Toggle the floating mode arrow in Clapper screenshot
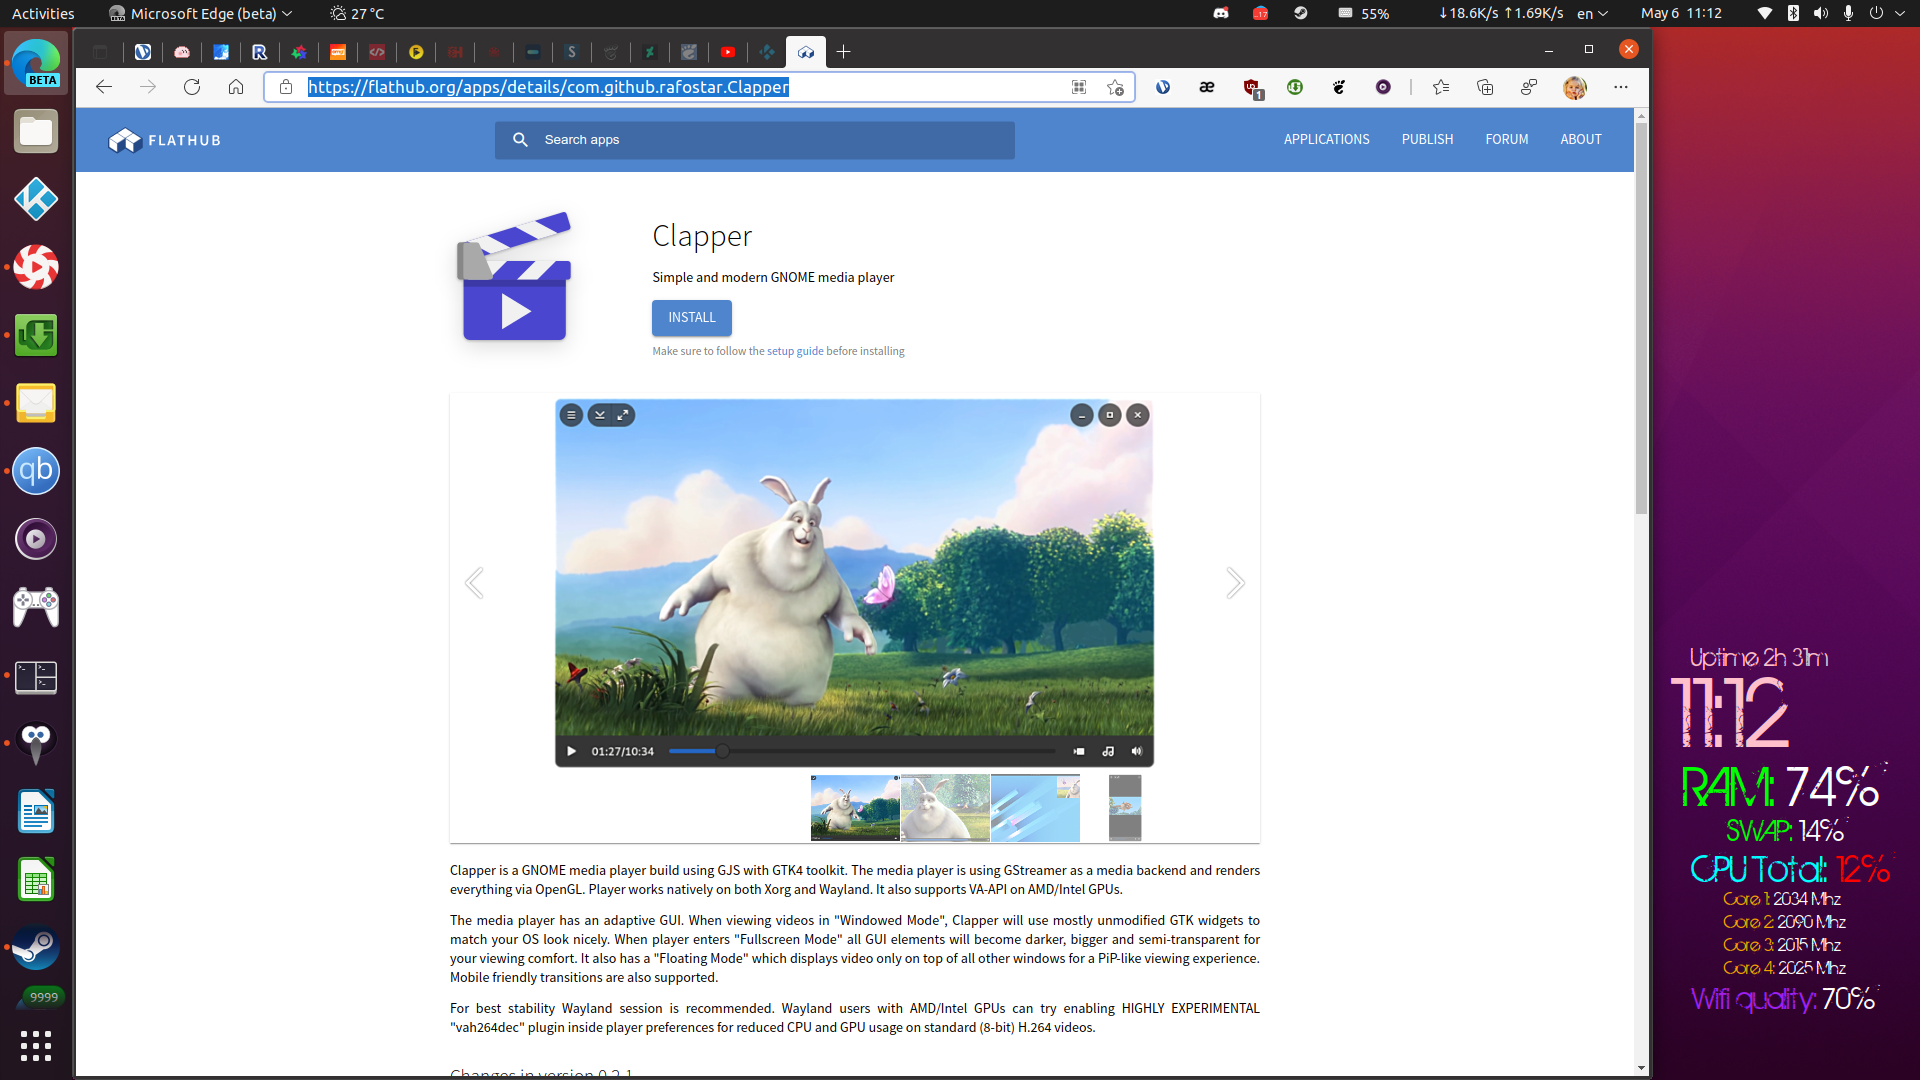The height and width of the screenshot is (1080, 1920). point(599,415)
